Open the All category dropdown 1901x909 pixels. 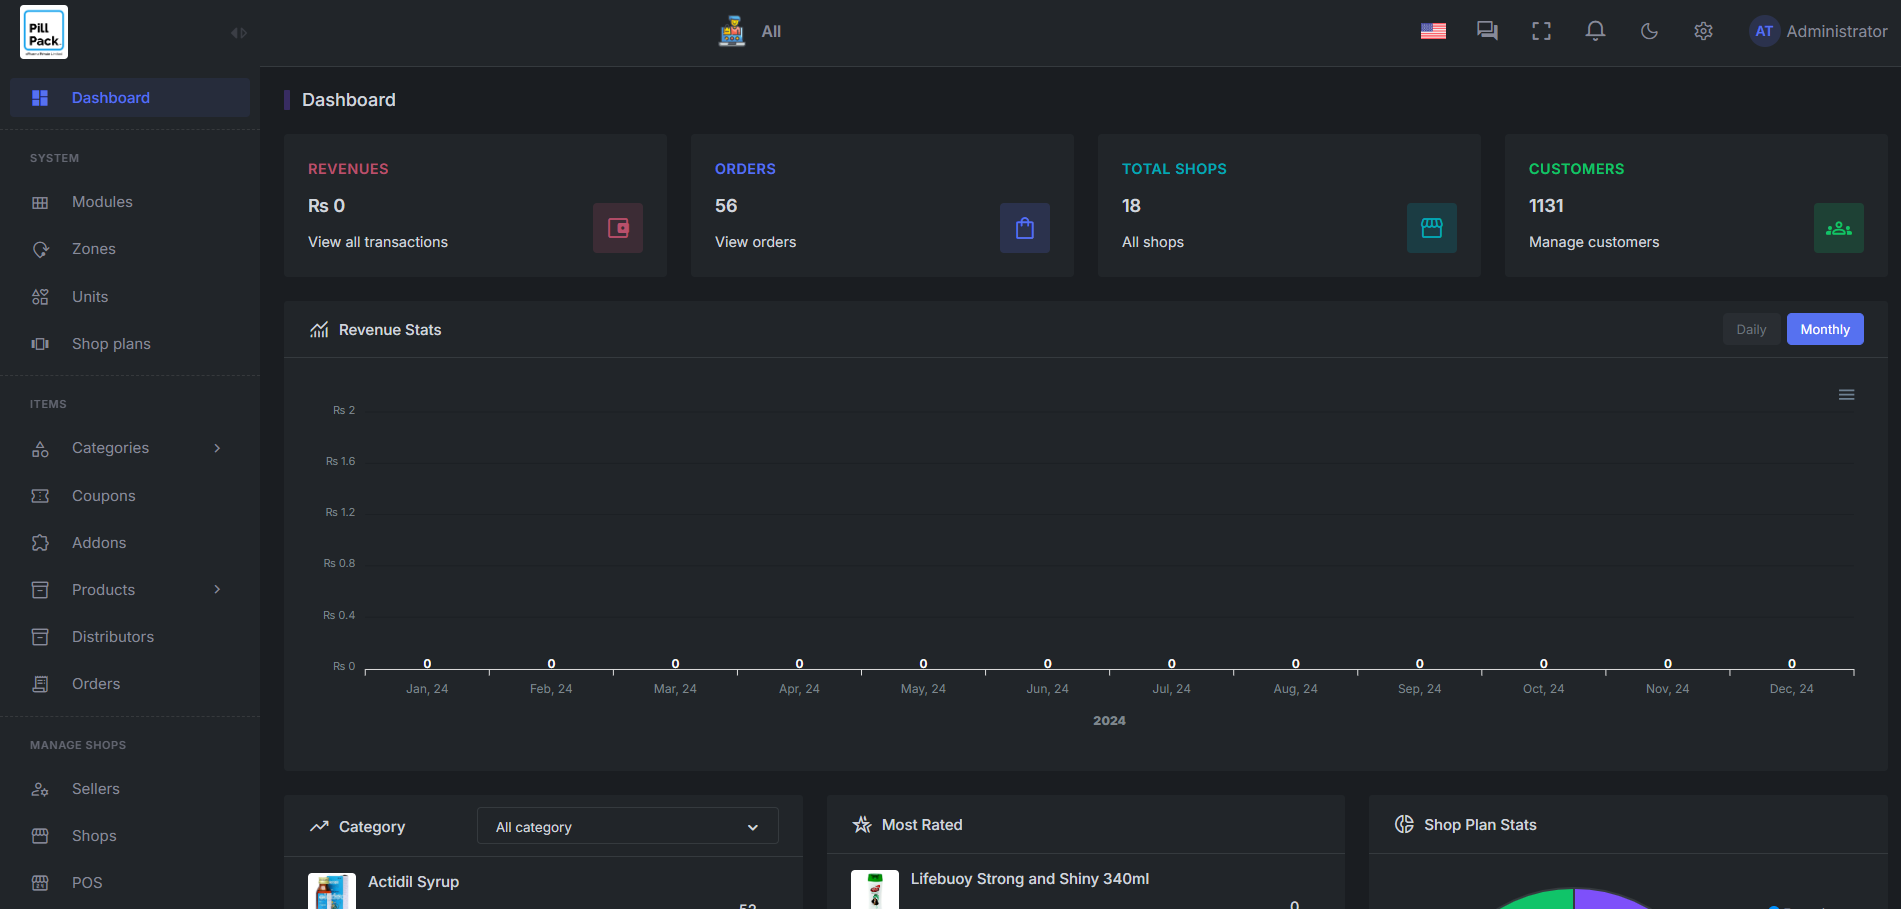point(627,827)
